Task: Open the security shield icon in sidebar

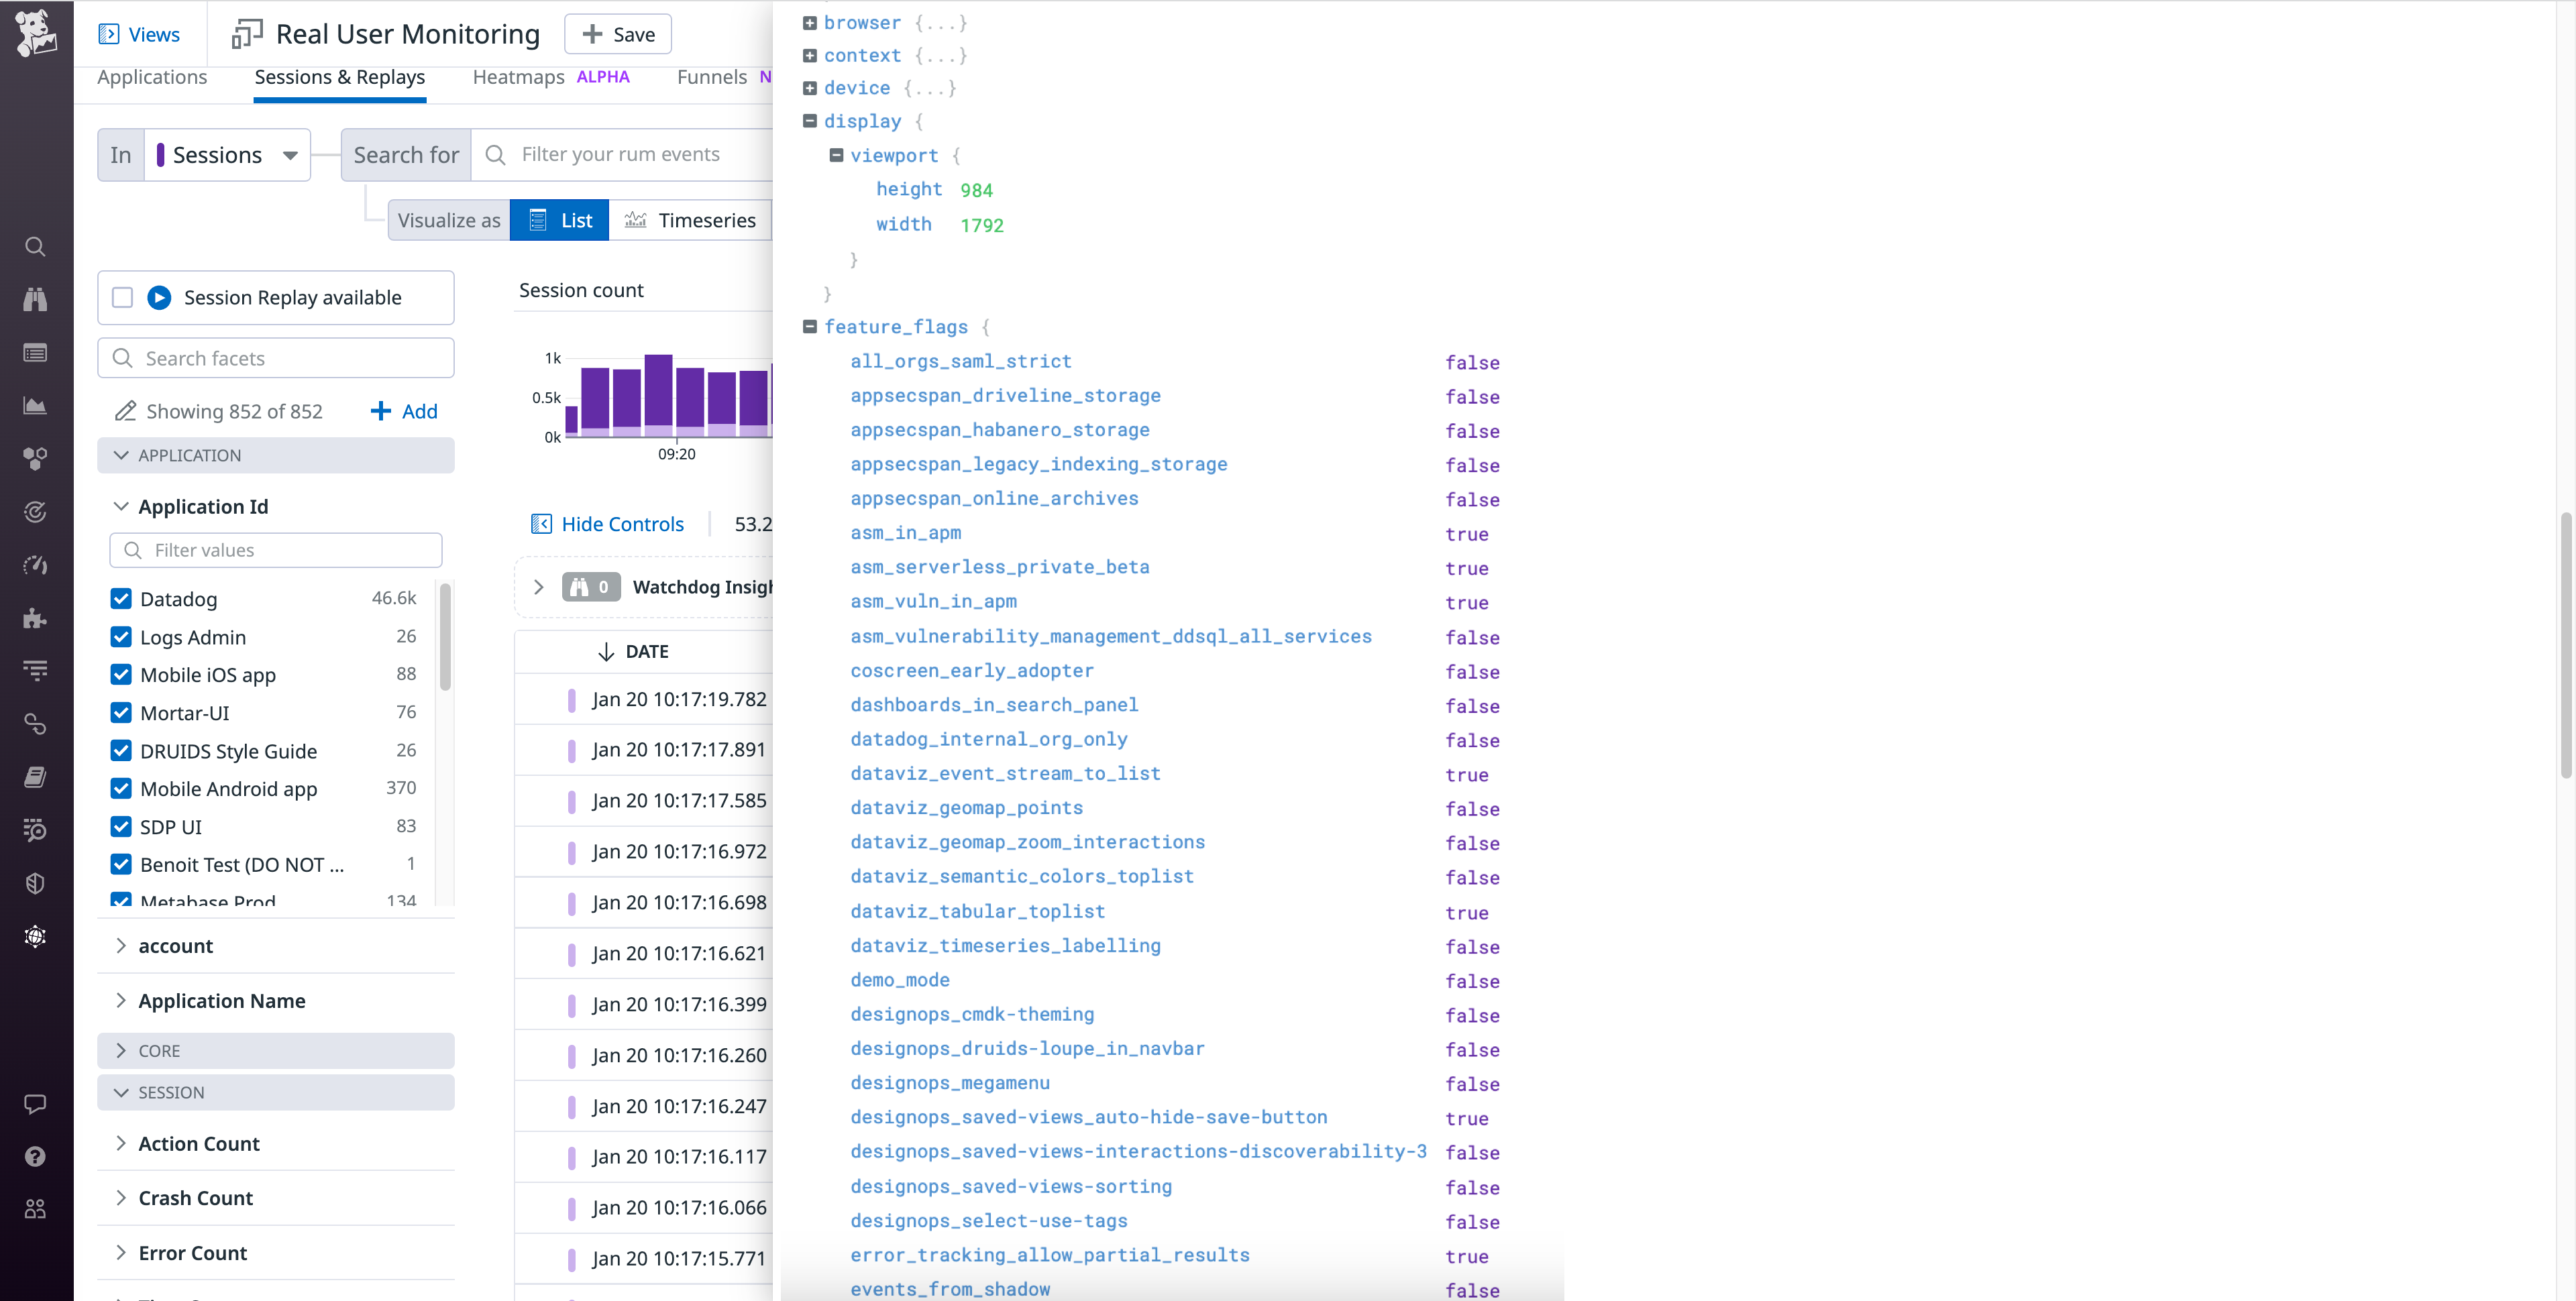Action: coord(35,883)
